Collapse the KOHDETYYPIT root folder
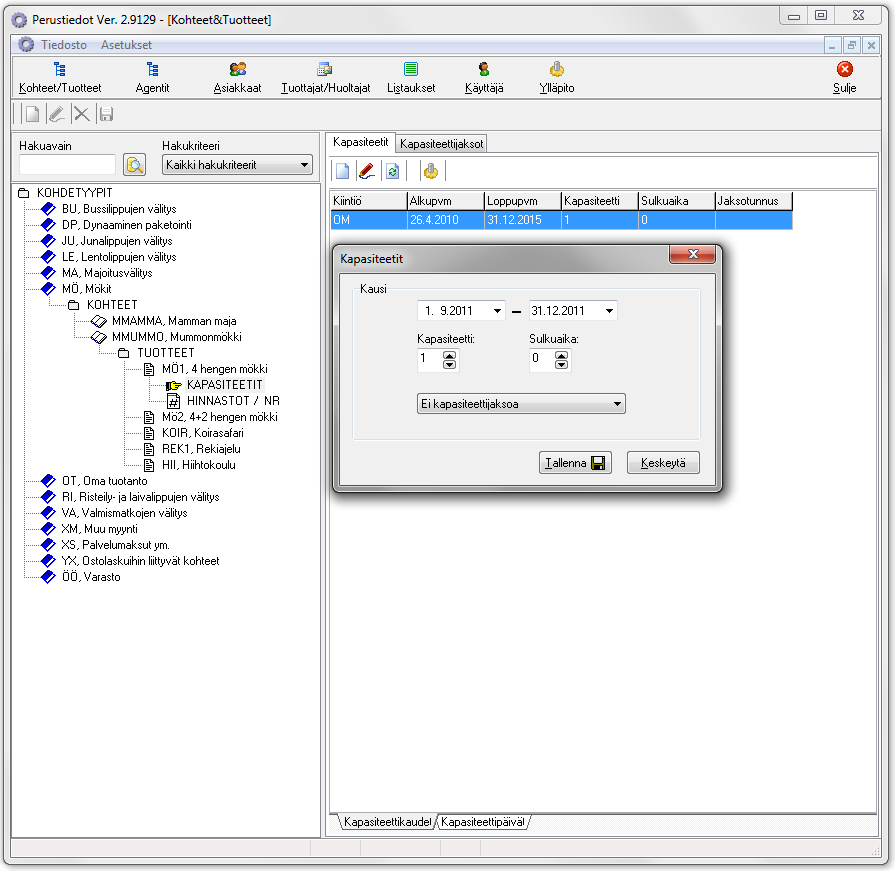Image resolution: width=895 pixels, height=871 pixels. 23,193
